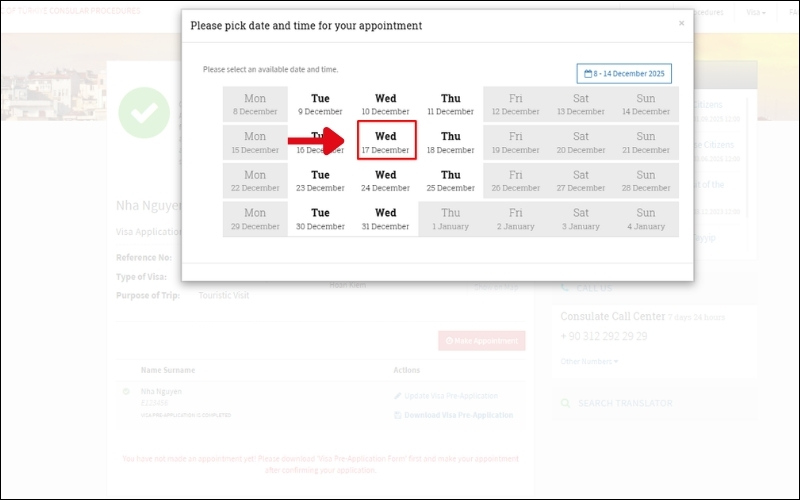Click the Call Us phone icon
The width and height of the screenshot is (800, 500).
pos(567,288)
